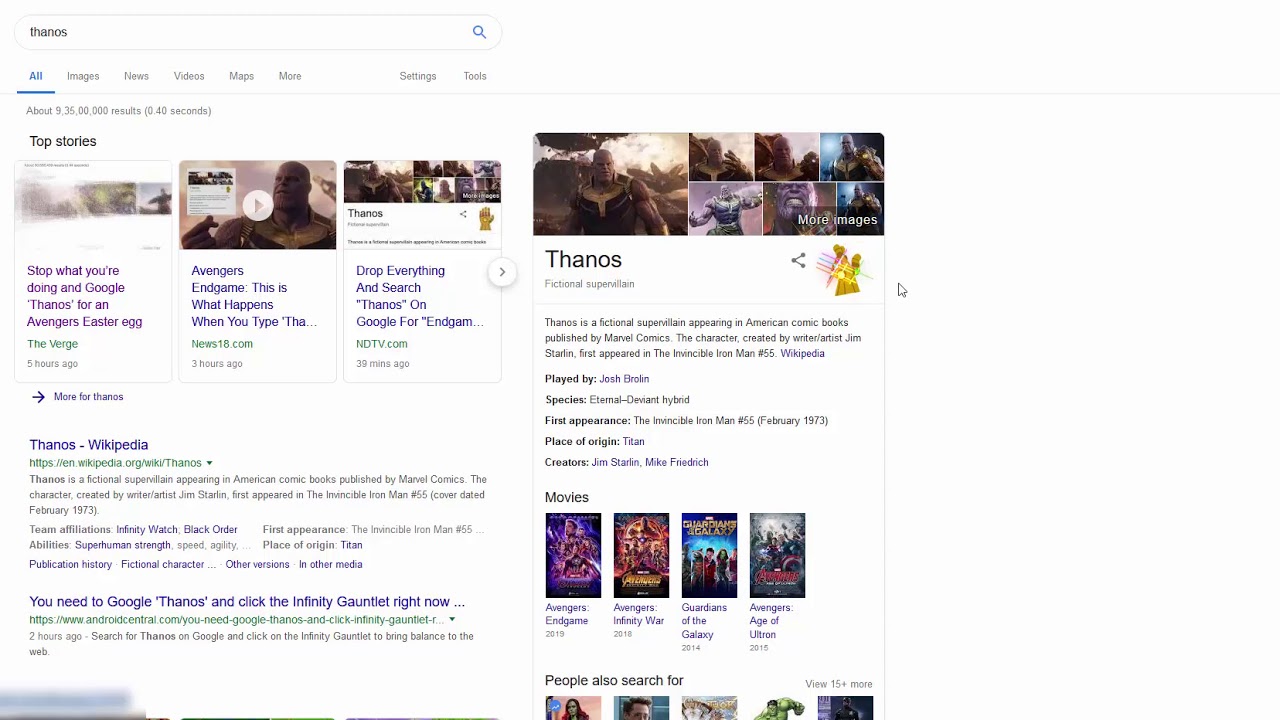Image resolution: width=1280 pixels, height=720 pixels.
Task: Click Mike Friedrich creator link
Action: (677, 462)
